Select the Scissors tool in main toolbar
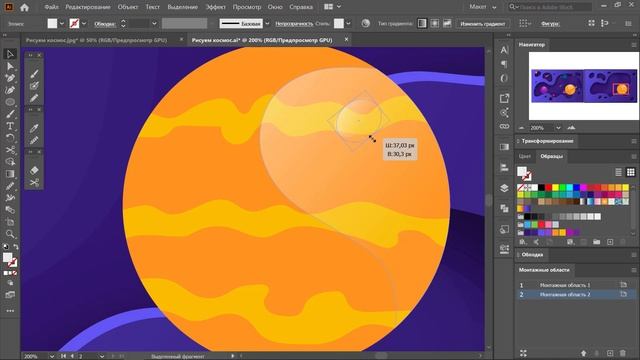This screenshot has height=360, width=640. (x=10, y=150)
